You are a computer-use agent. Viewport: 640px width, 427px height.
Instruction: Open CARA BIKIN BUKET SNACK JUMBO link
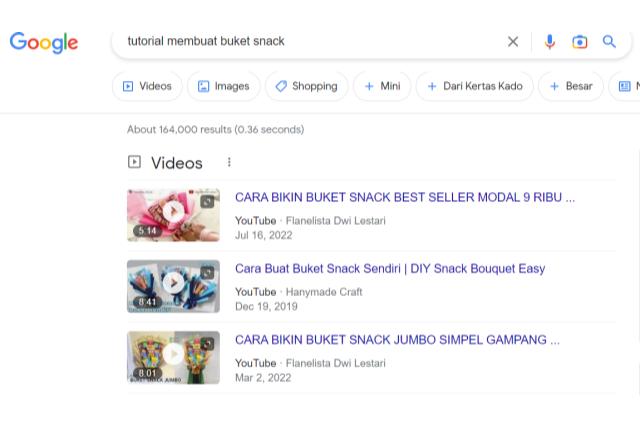click(397, 340)
